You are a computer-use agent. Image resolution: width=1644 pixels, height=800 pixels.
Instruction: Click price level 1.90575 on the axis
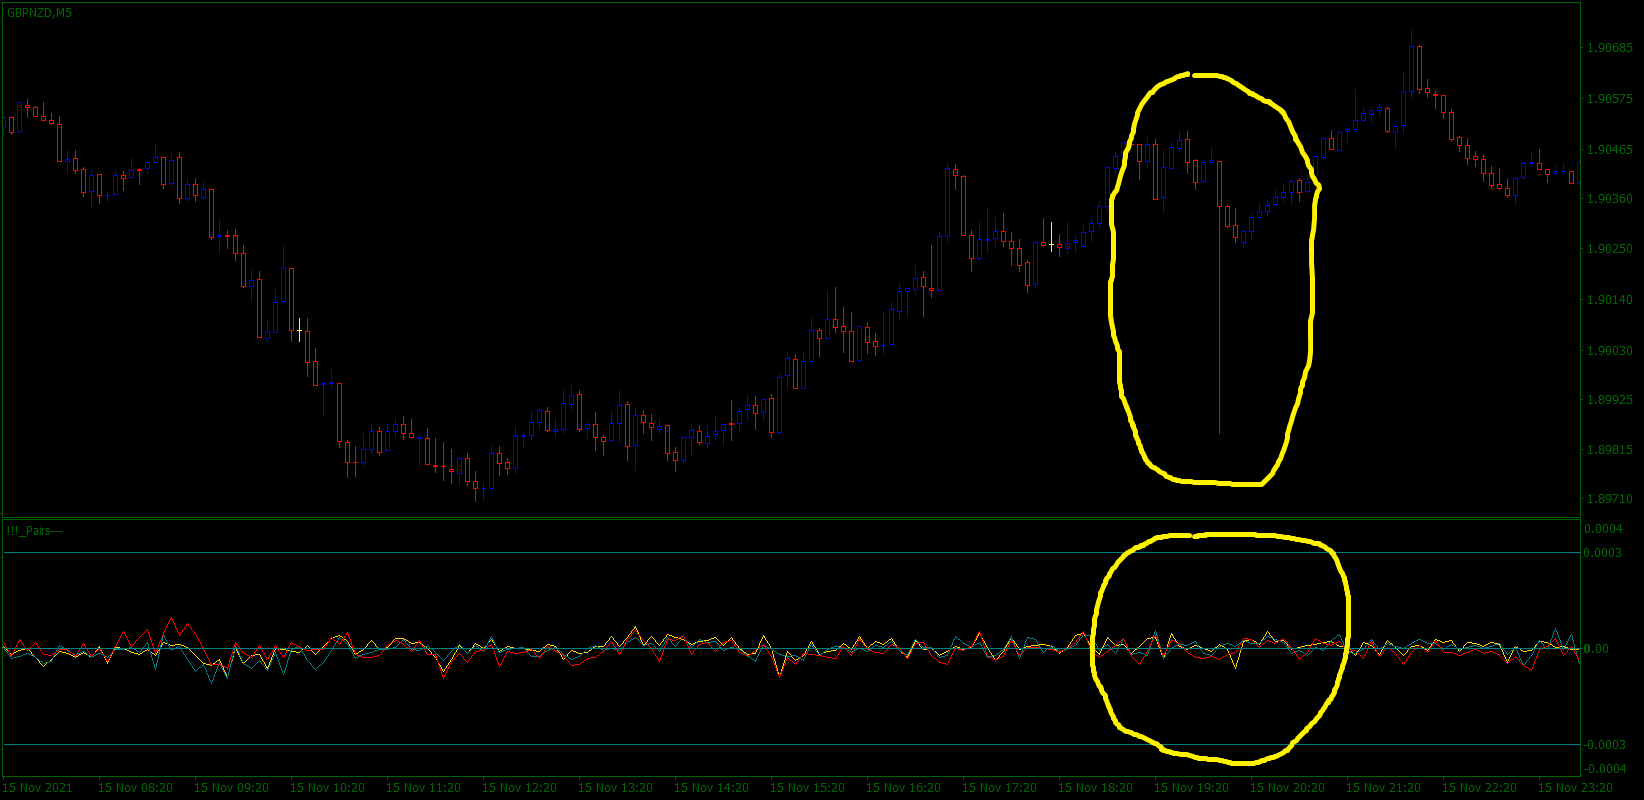point(1611,99)
